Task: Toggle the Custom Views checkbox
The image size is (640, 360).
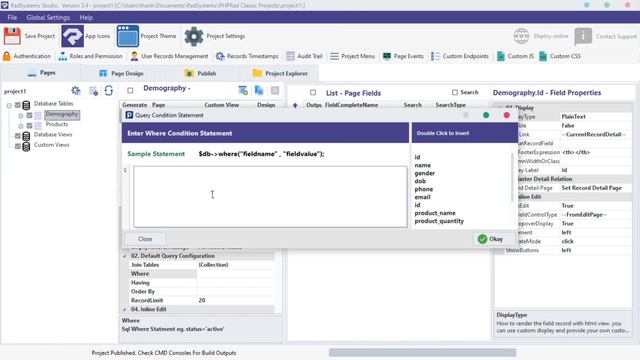Action: pyautogui.click(x=18, y=146)
